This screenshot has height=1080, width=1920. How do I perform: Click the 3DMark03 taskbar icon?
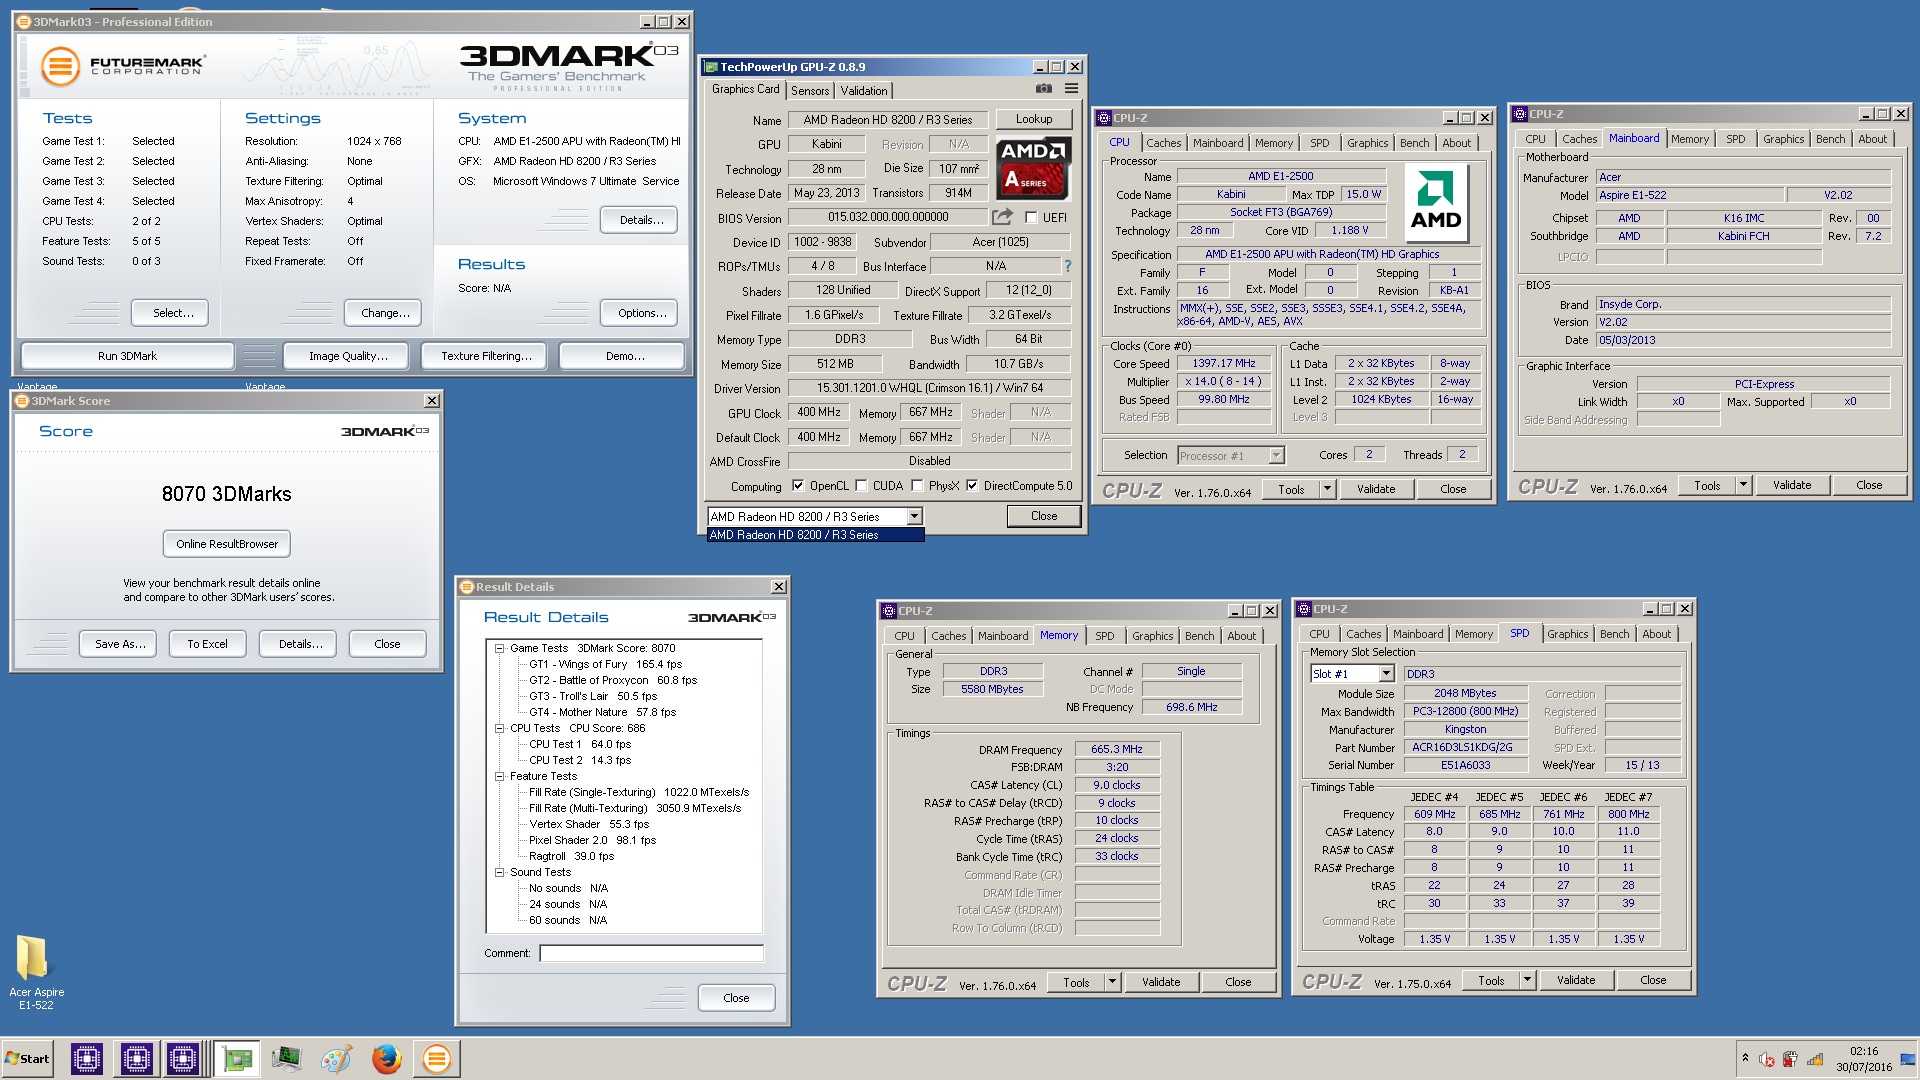436,1058
